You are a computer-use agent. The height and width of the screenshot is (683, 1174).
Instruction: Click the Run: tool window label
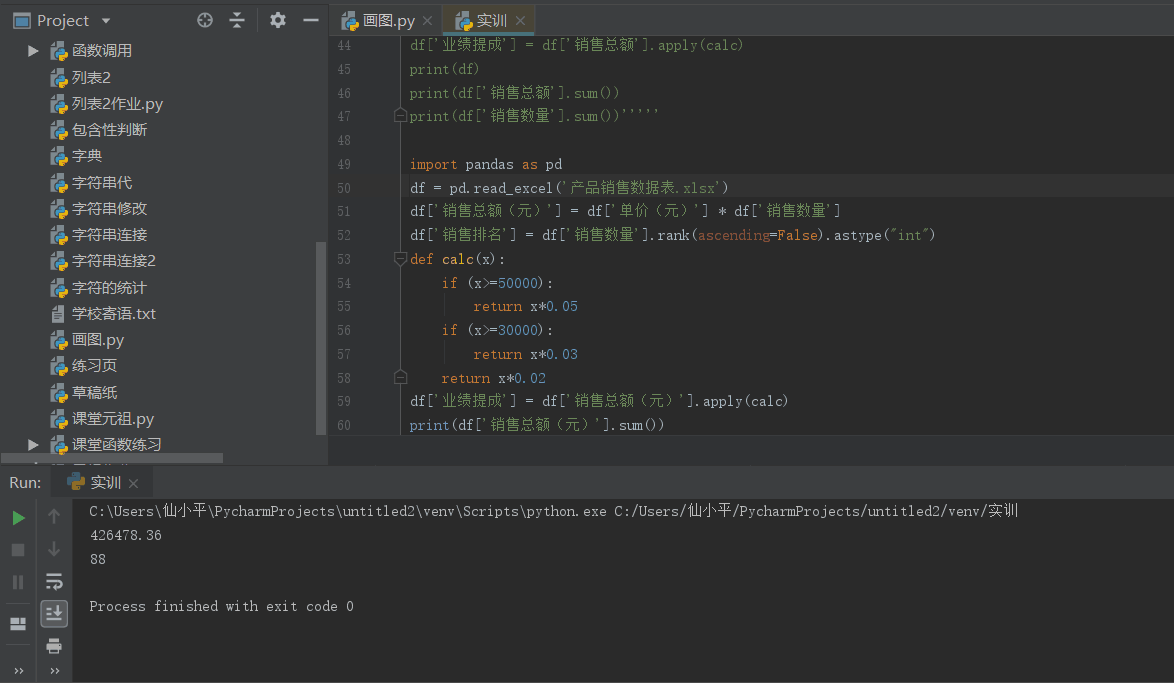coord(25,482)
